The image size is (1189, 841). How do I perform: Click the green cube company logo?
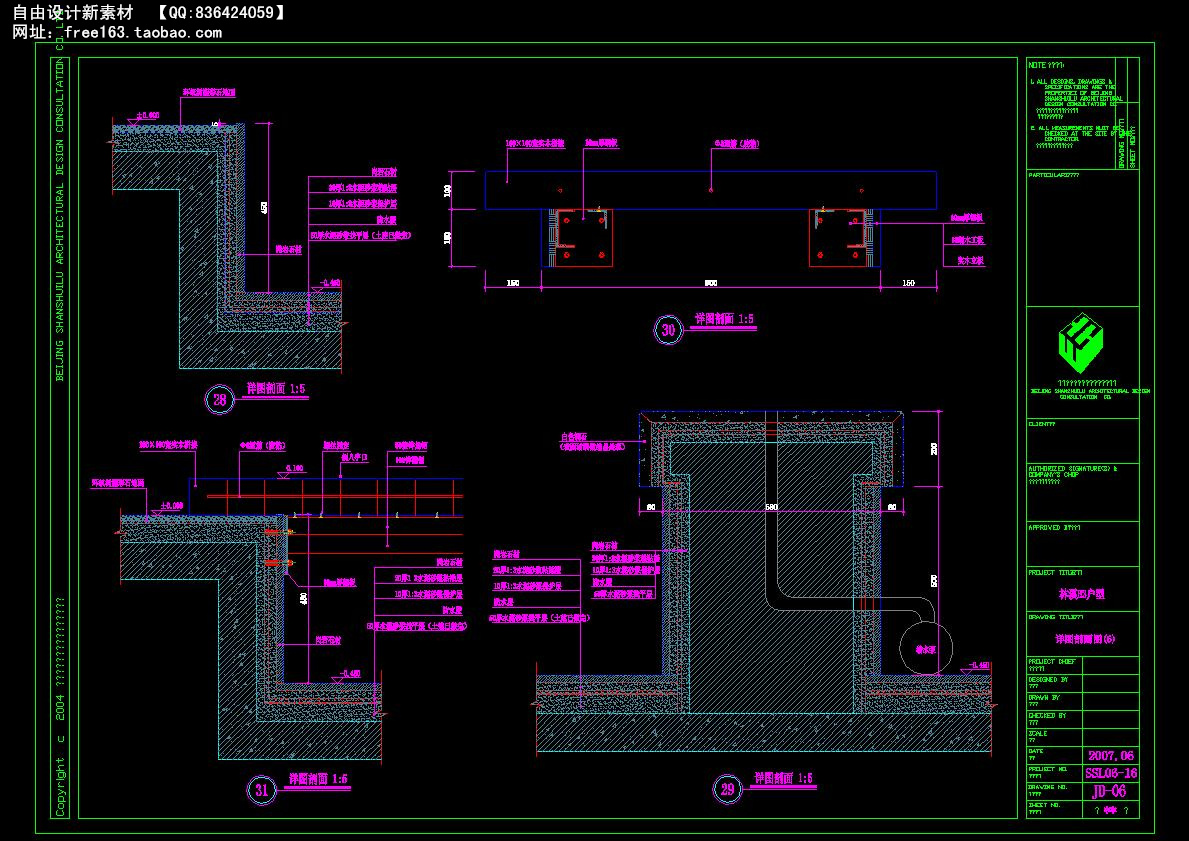(x=1081, y=344)
